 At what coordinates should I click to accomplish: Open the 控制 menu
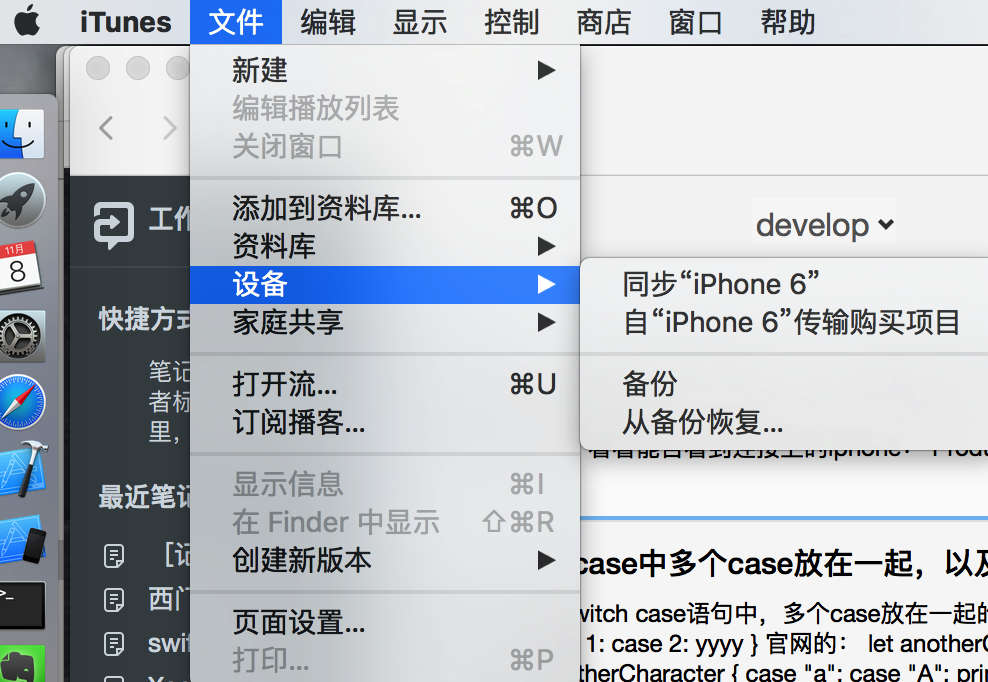[512, 22]
